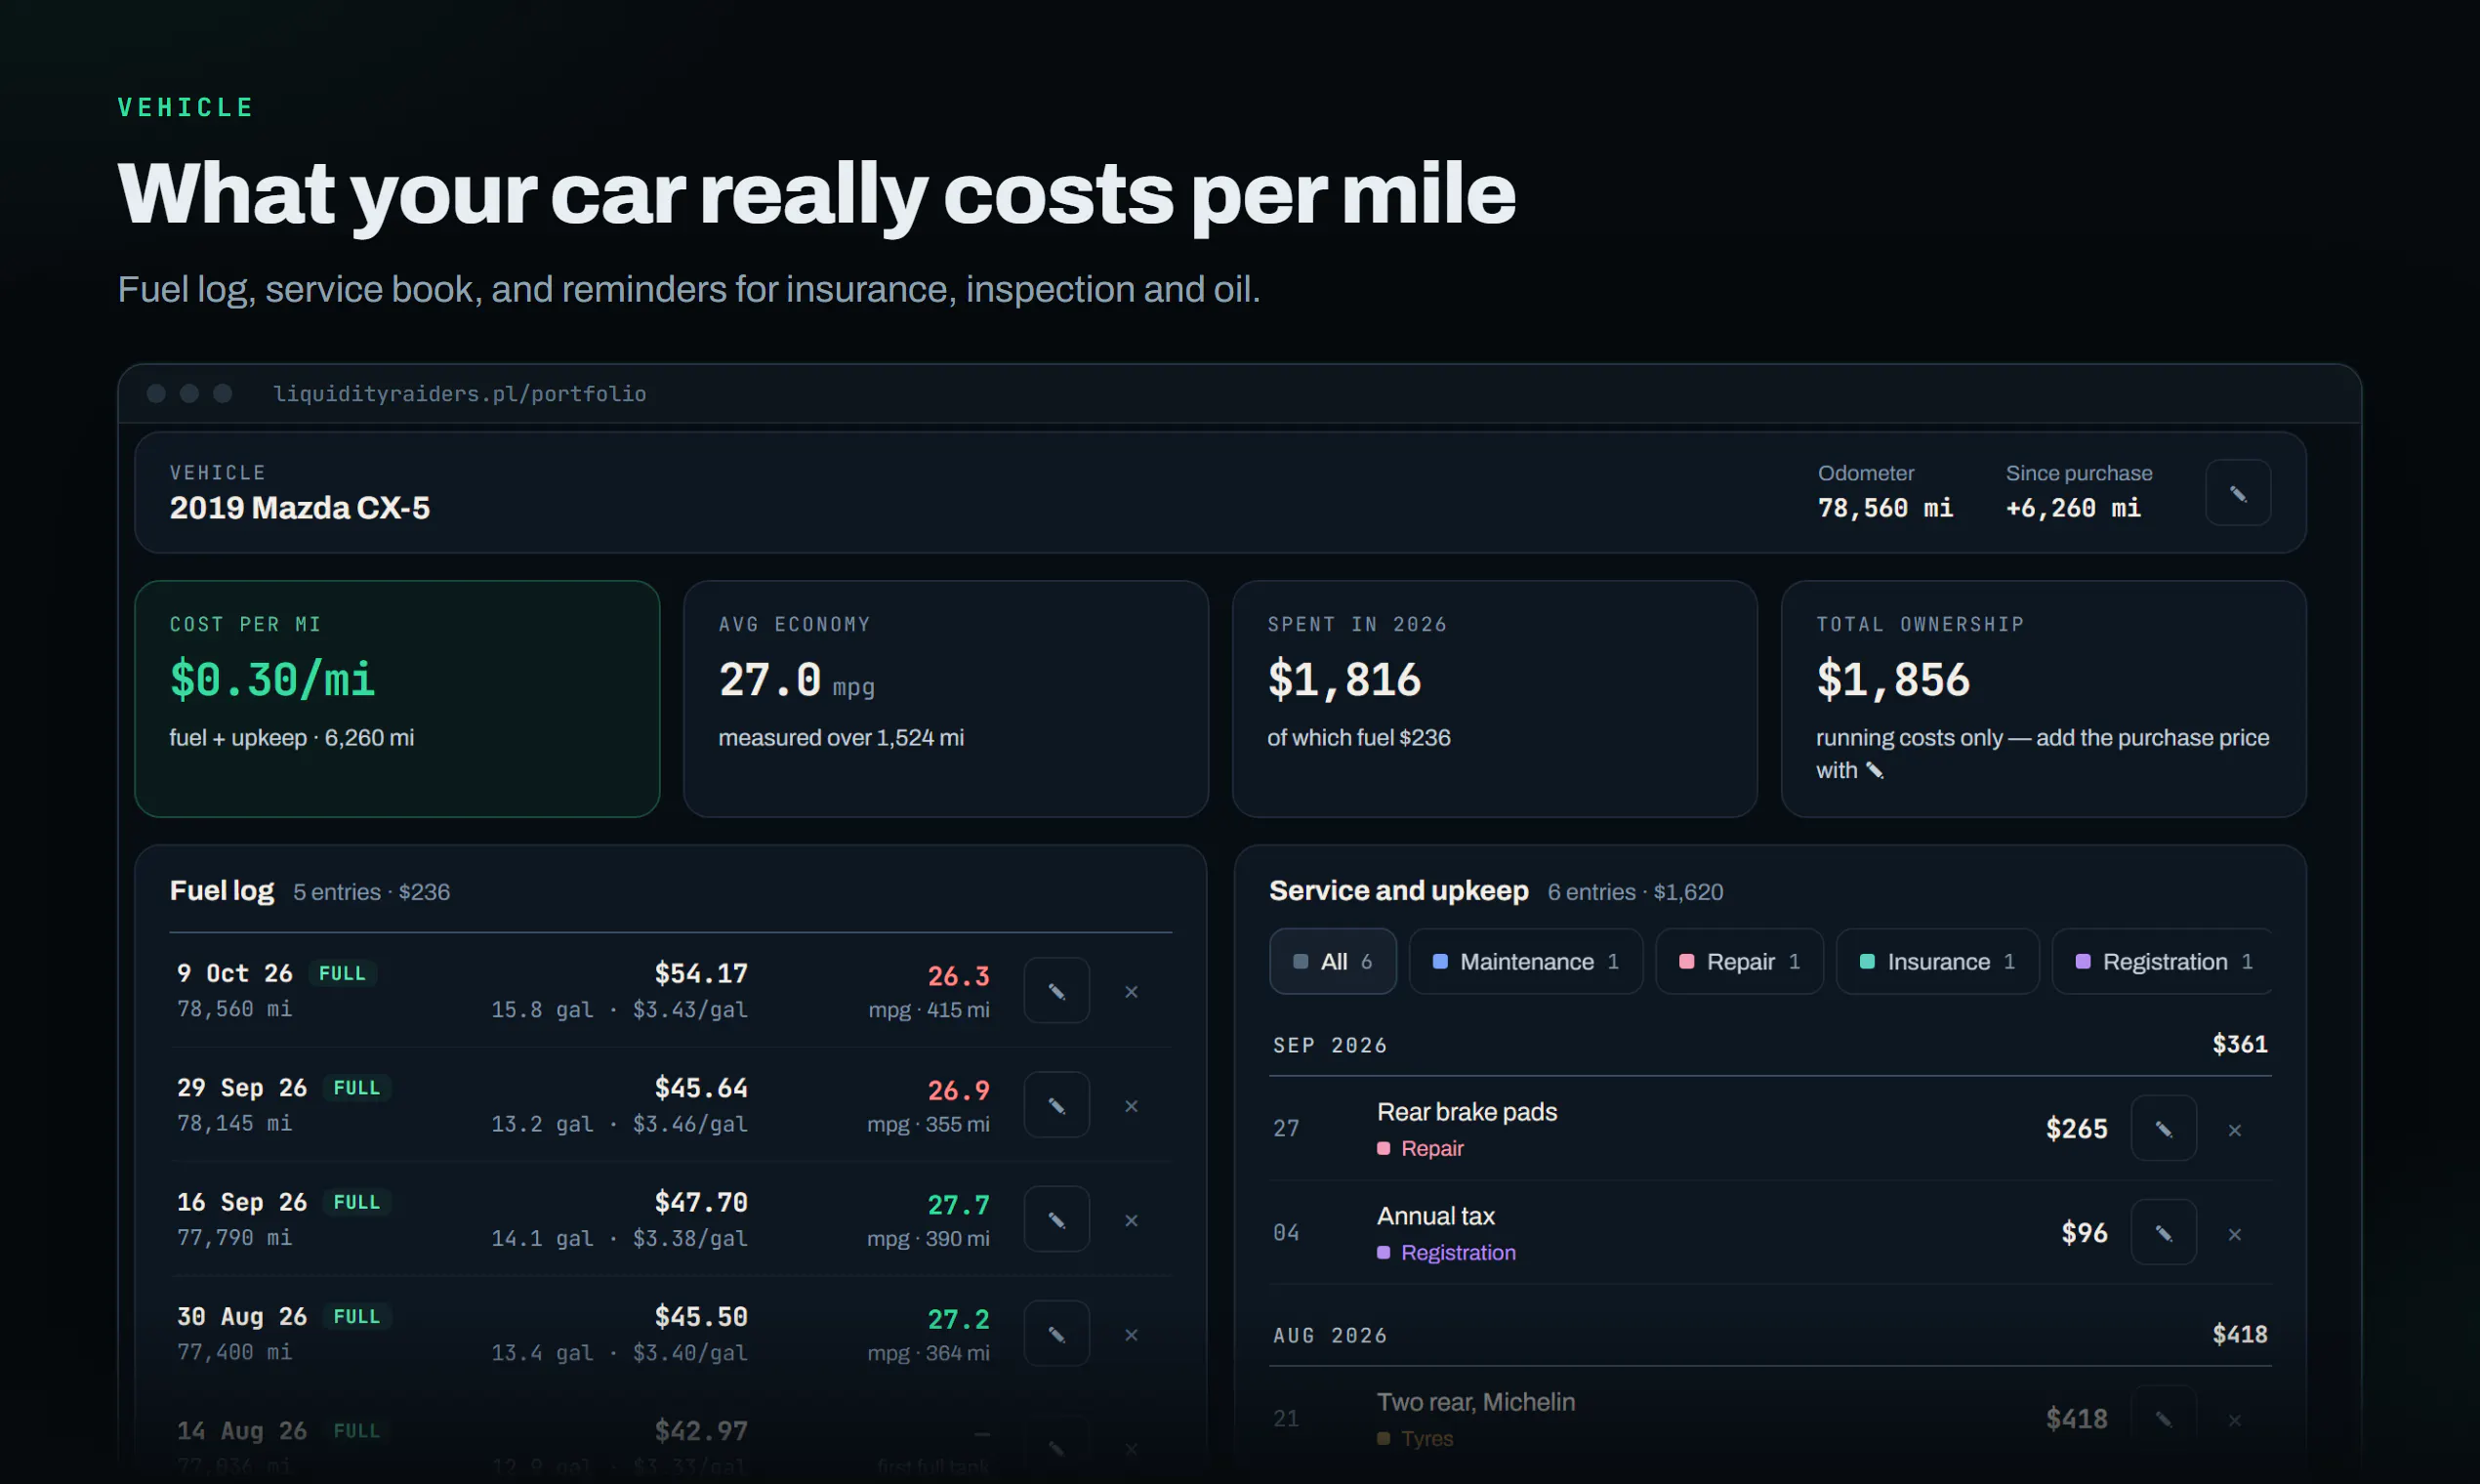Image resolution: width=2480 pixels, height=1484 pixels.
Task: Click the liquidityraiders.pl/portfolio address text
Action: 460,393
